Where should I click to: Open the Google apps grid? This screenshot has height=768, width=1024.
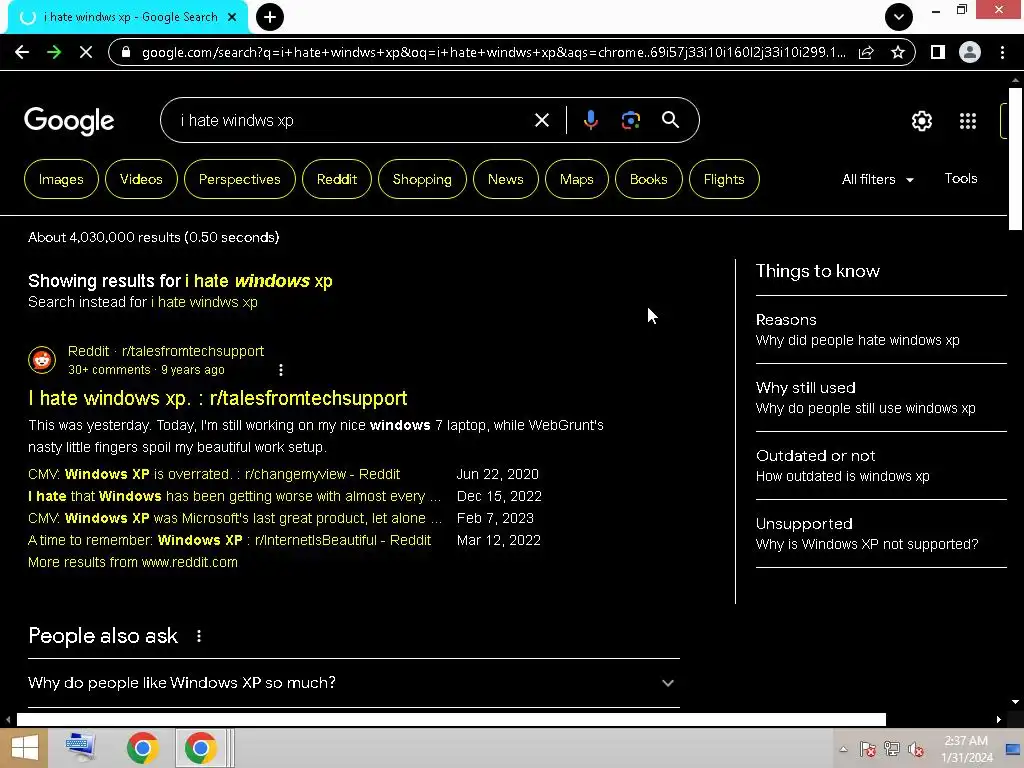pyautogui.click(x=968, y=121)
